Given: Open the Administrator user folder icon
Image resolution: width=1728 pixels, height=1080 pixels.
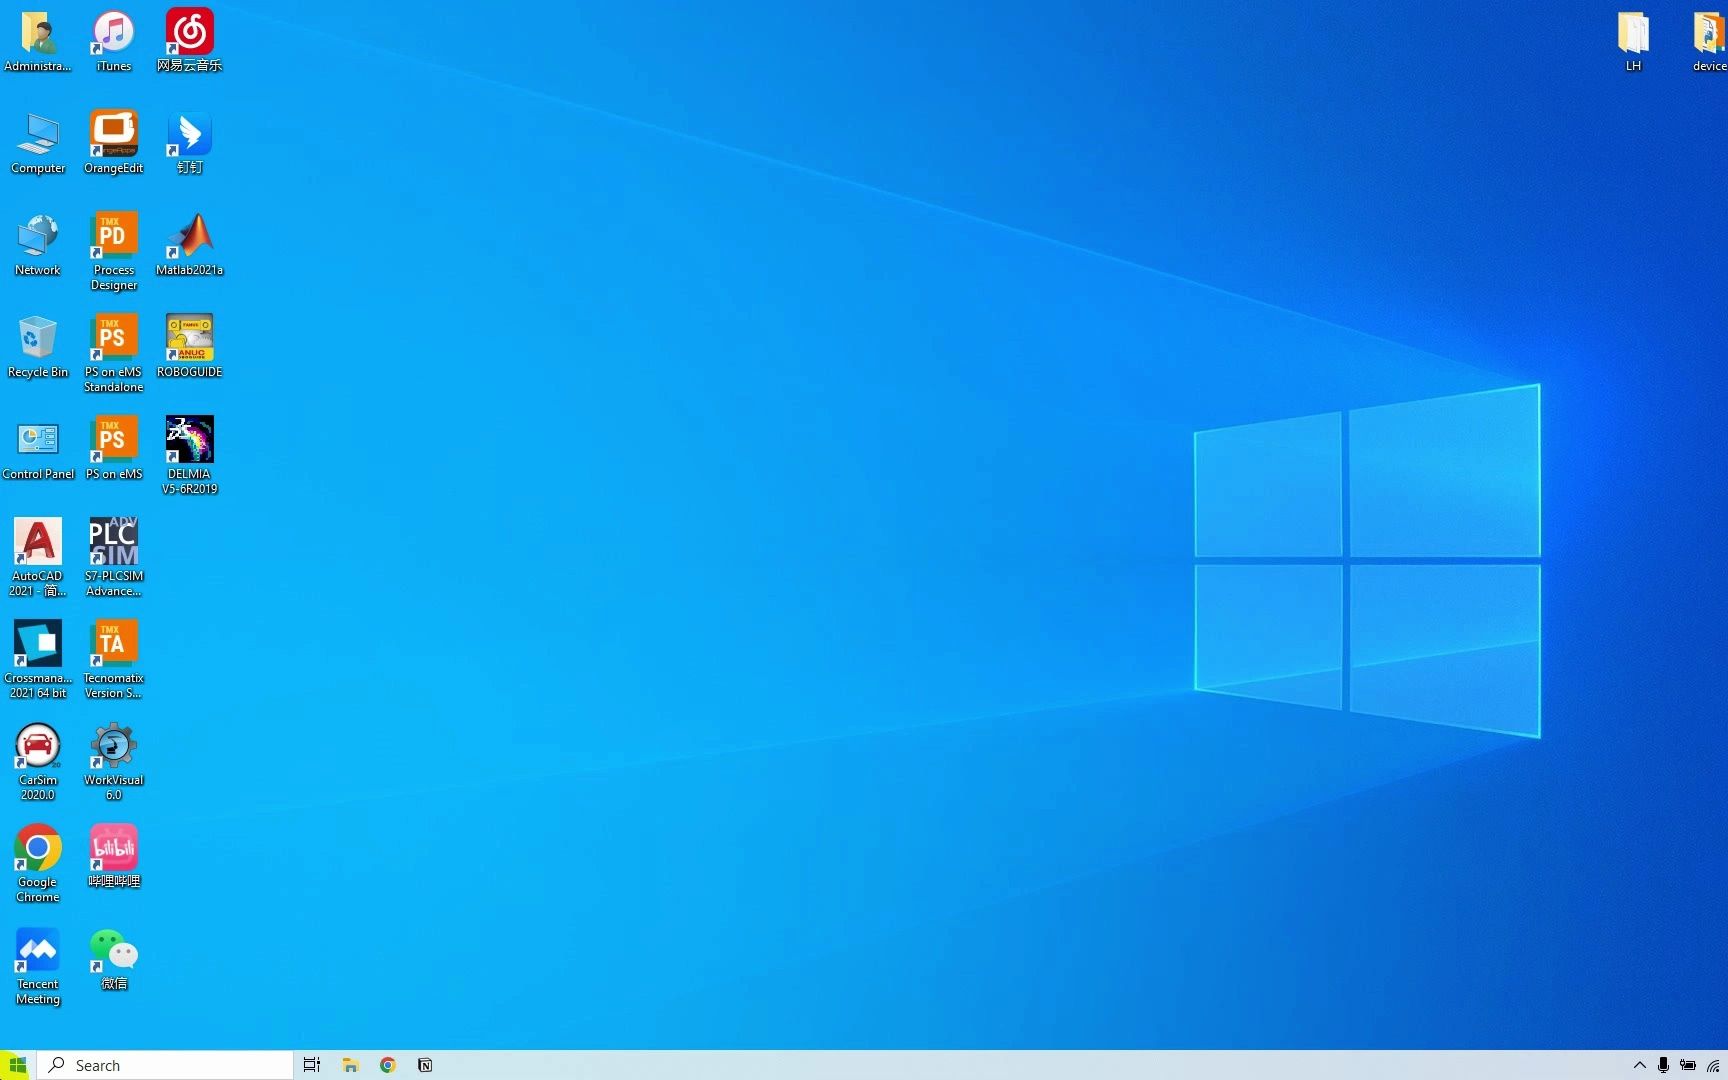Looking at the screenshot, I should pos(38,41).
